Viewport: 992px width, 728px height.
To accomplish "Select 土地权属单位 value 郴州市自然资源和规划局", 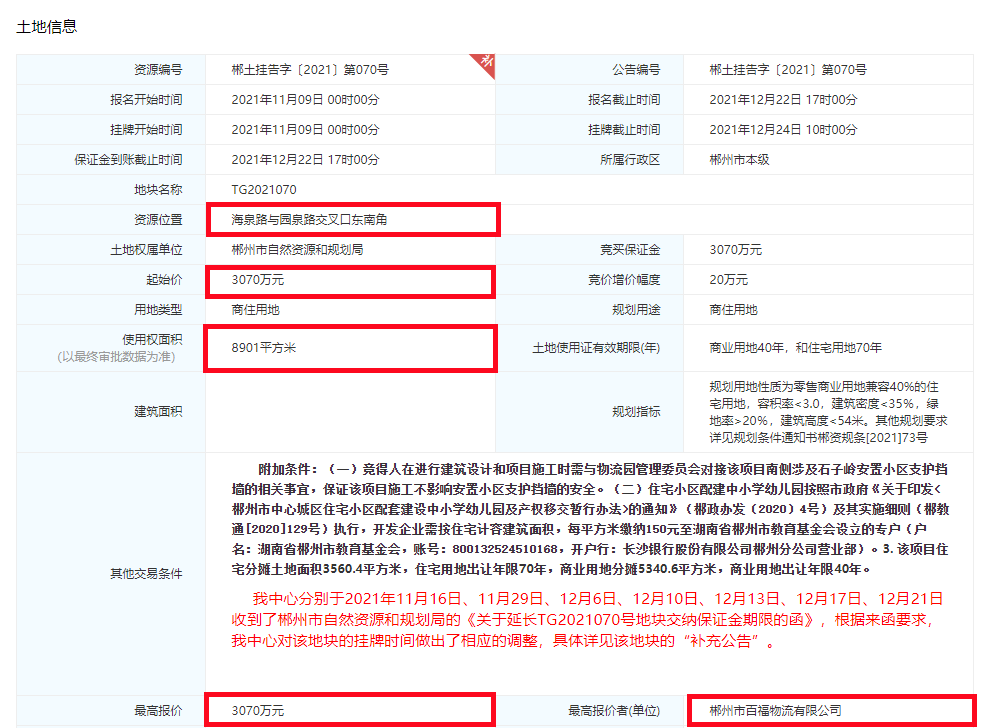I will [x=297, y=250].
